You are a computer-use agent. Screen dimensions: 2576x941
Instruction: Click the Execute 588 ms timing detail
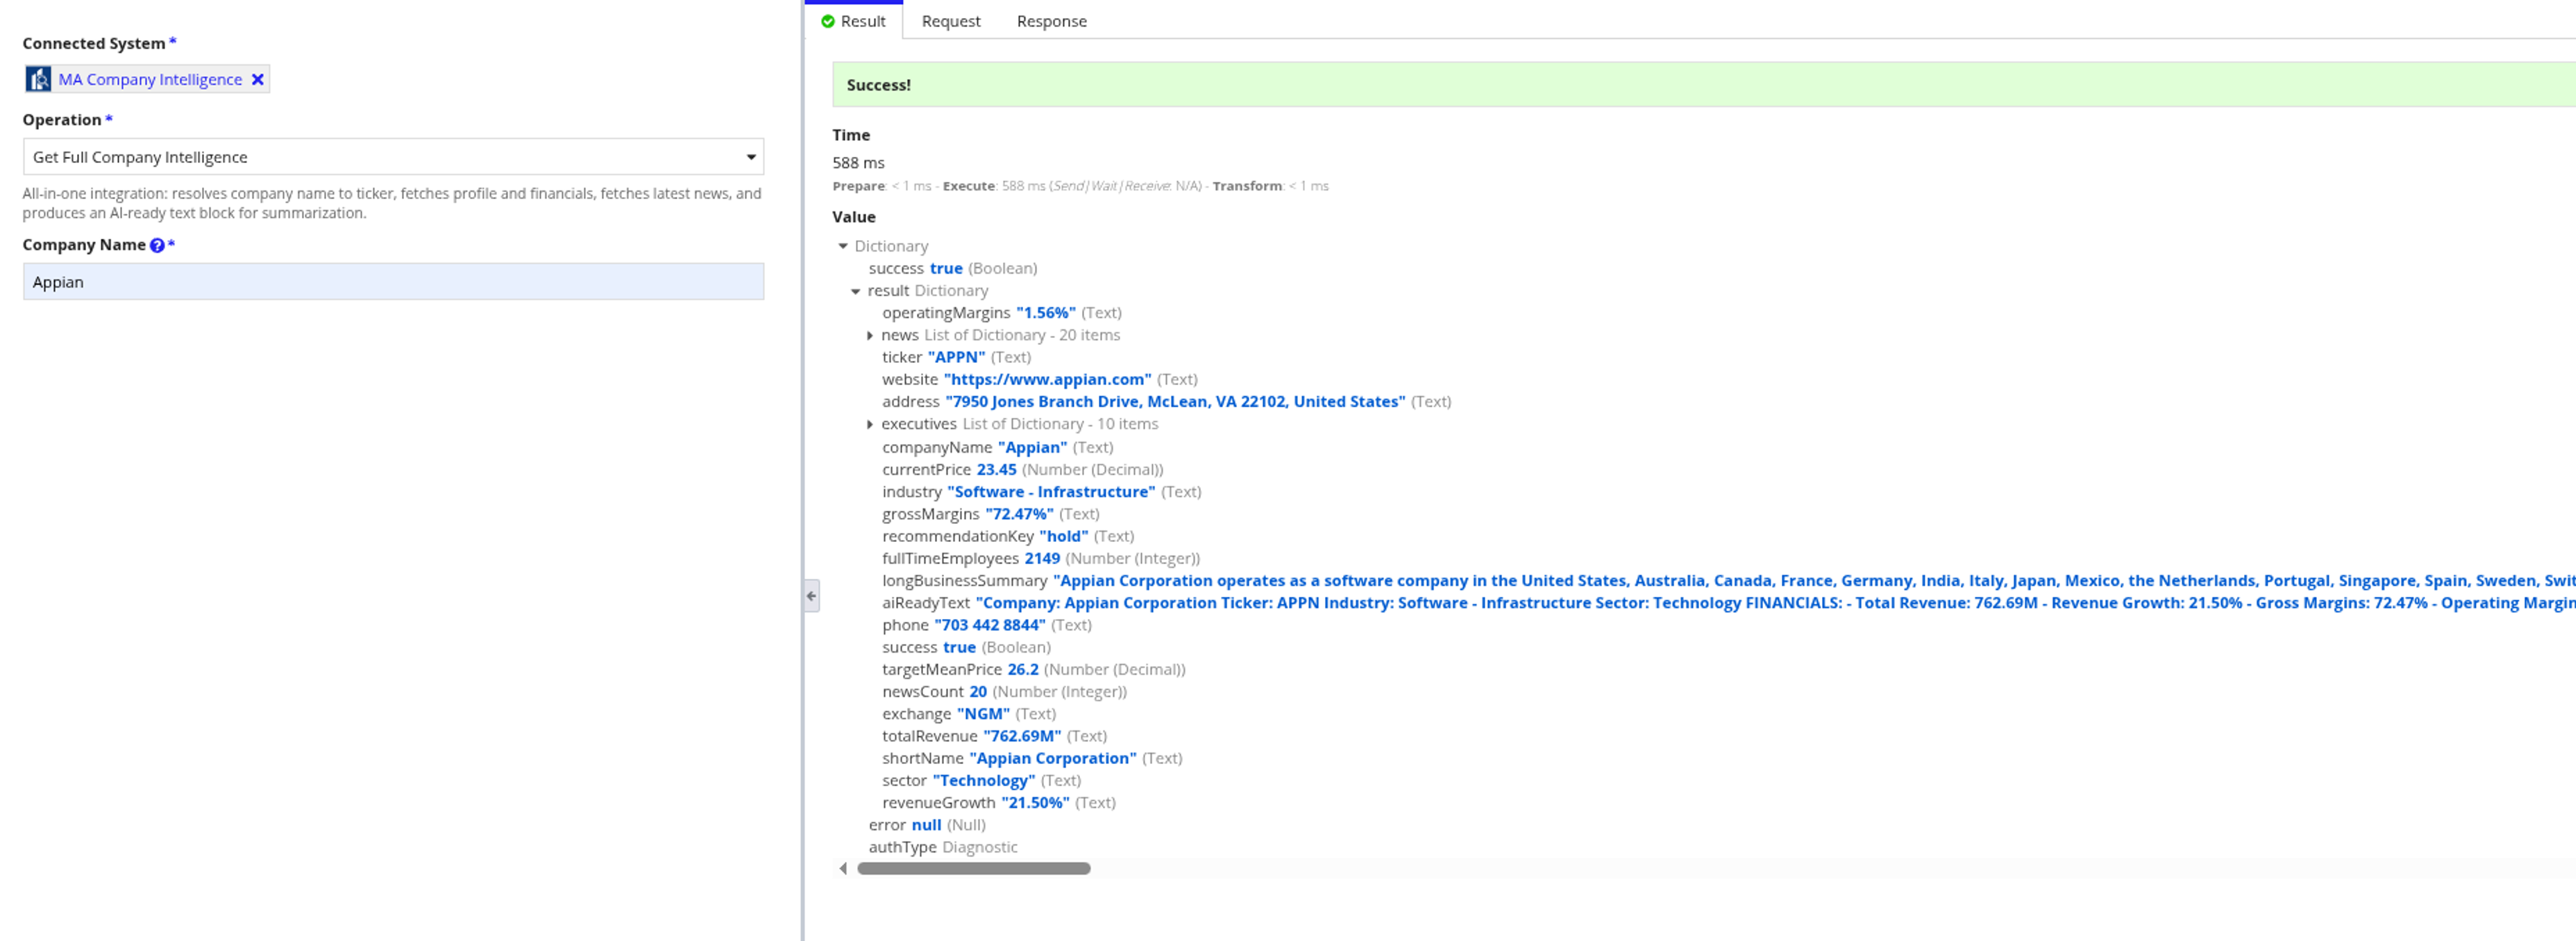[1072, 186]
